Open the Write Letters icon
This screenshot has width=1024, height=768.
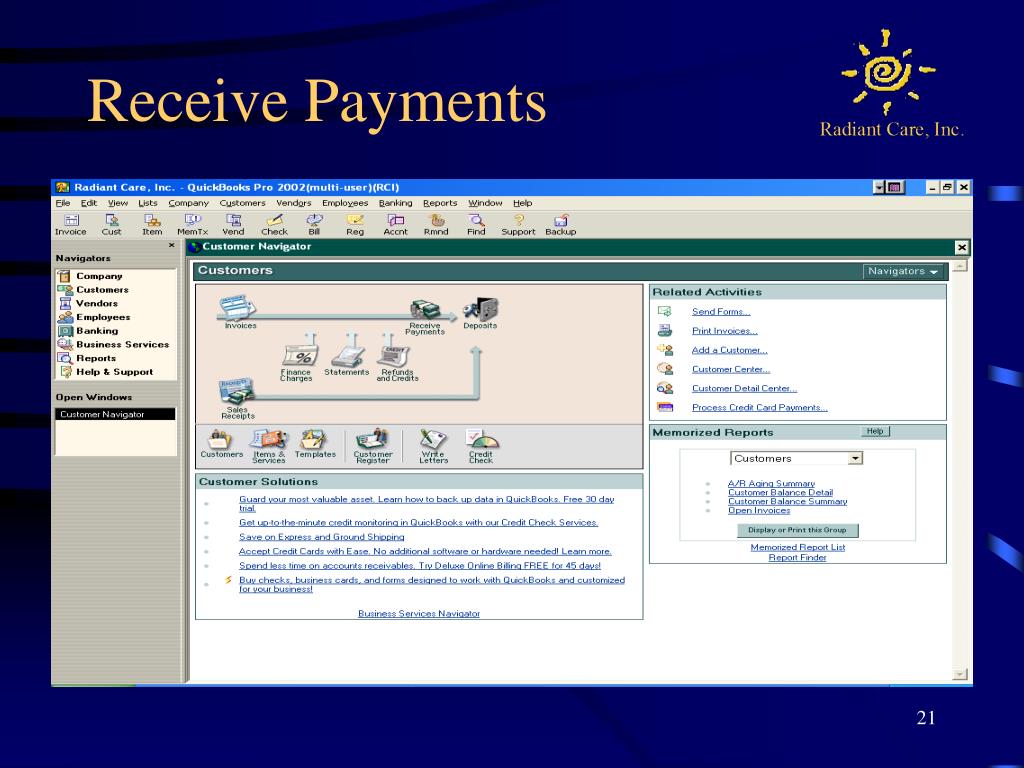[434, 446]
